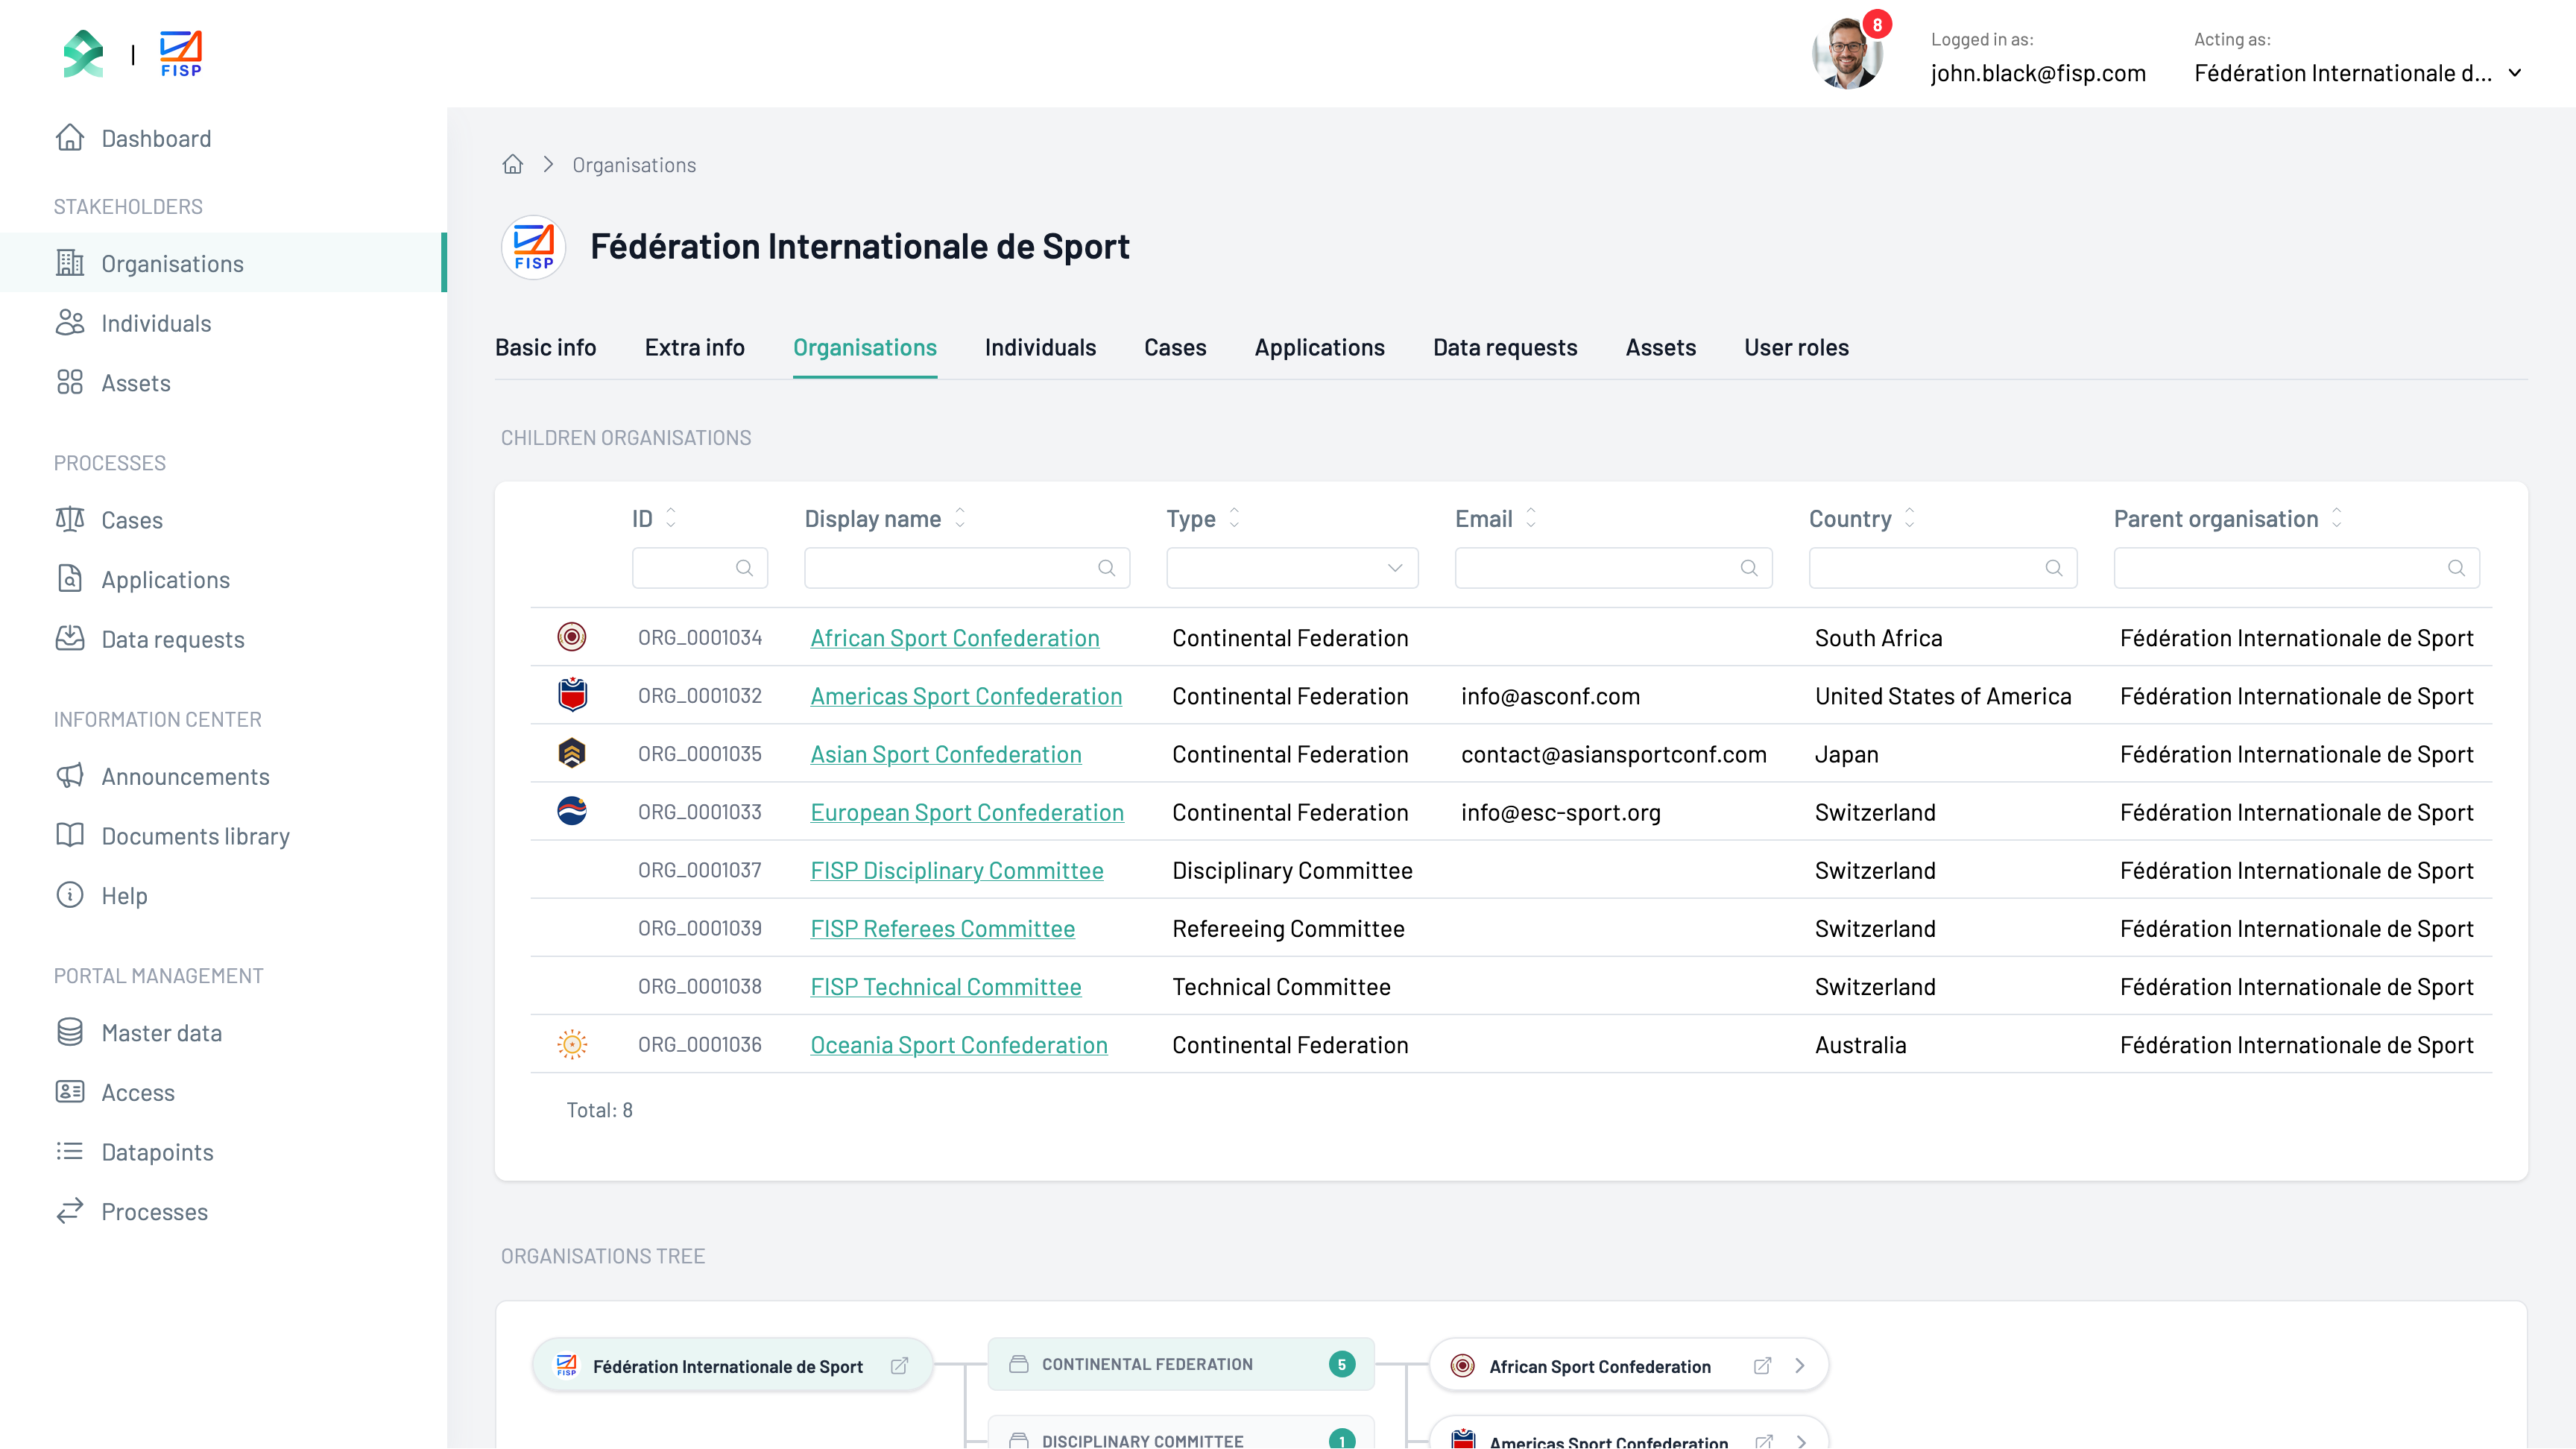The width and height of the screenshot is (2576, 1449).
Task: Click the Oceania Sport Confederation sun logo
Action: tap(572, 1044)
